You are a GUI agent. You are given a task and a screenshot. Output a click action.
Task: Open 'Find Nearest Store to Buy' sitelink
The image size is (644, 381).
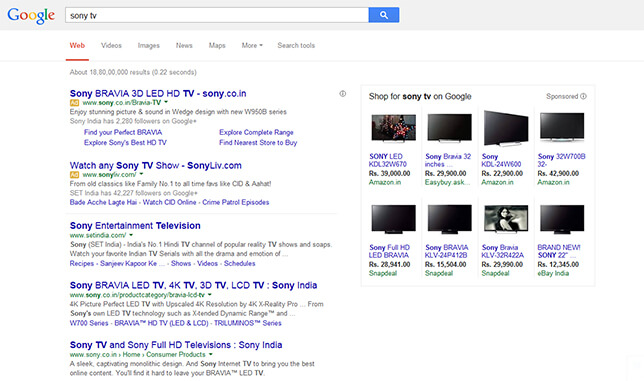coord(258,142)
